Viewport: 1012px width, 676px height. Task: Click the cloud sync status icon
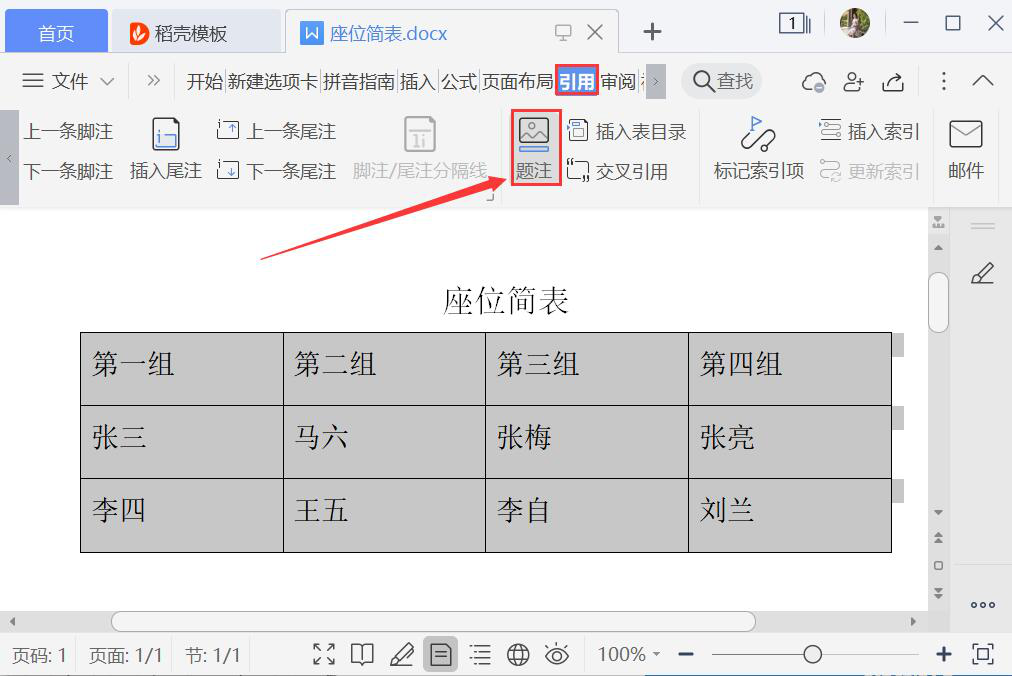pyautogui.click(x=813, y=82)
